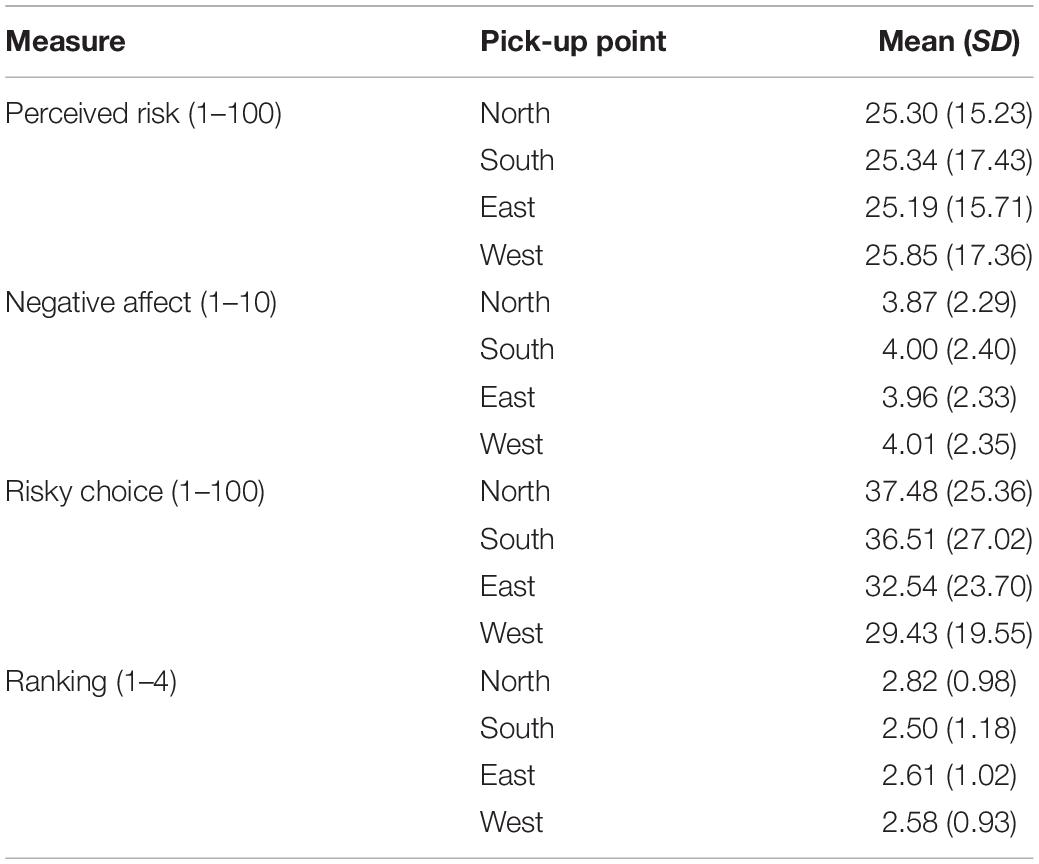Click East under Risky choice

coord(508,586)
